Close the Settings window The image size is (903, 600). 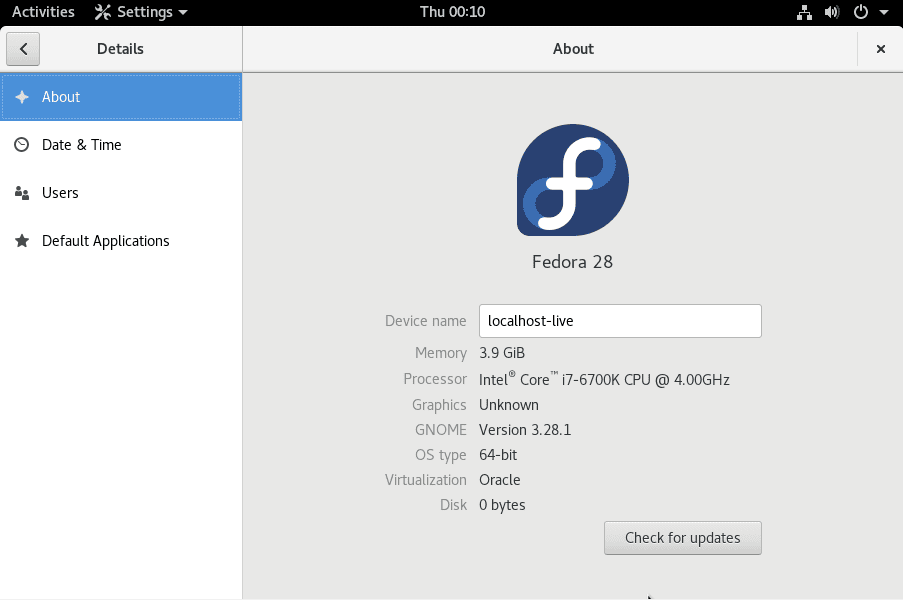pos(881,49)
